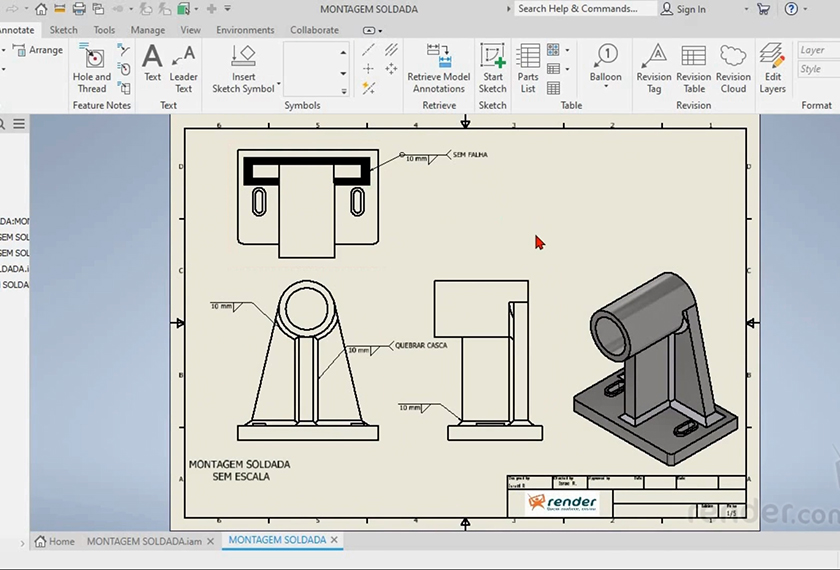The image size is (840, 570).
Task: Close the MONTAGEM SOLDADA drawing tab
Action: (335, 540)
